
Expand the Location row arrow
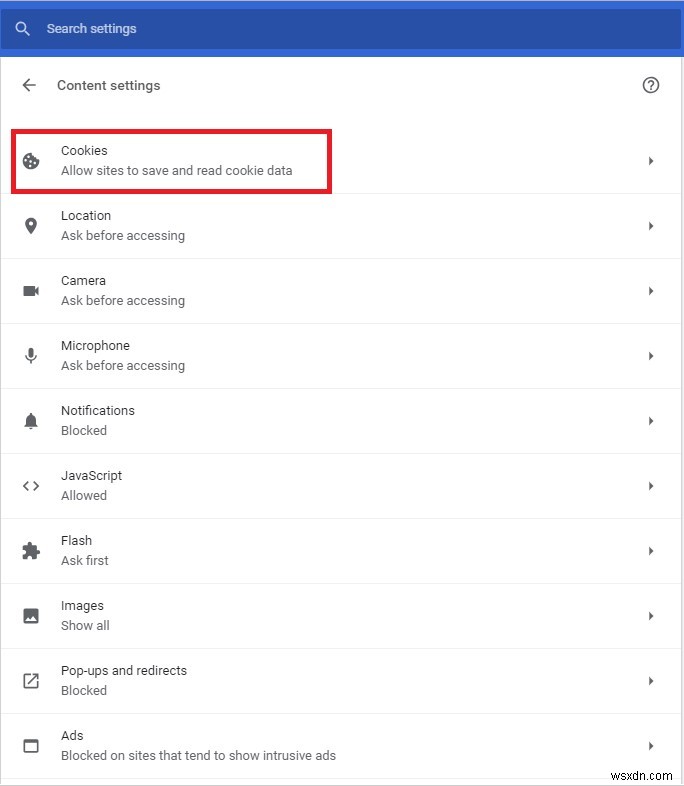[650, 226]
